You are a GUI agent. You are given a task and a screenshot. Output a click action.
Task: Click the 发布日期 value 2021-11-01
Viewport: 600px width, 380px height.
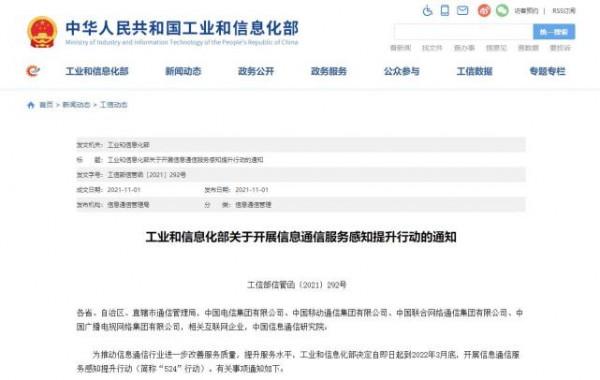[x=252, y=190]
